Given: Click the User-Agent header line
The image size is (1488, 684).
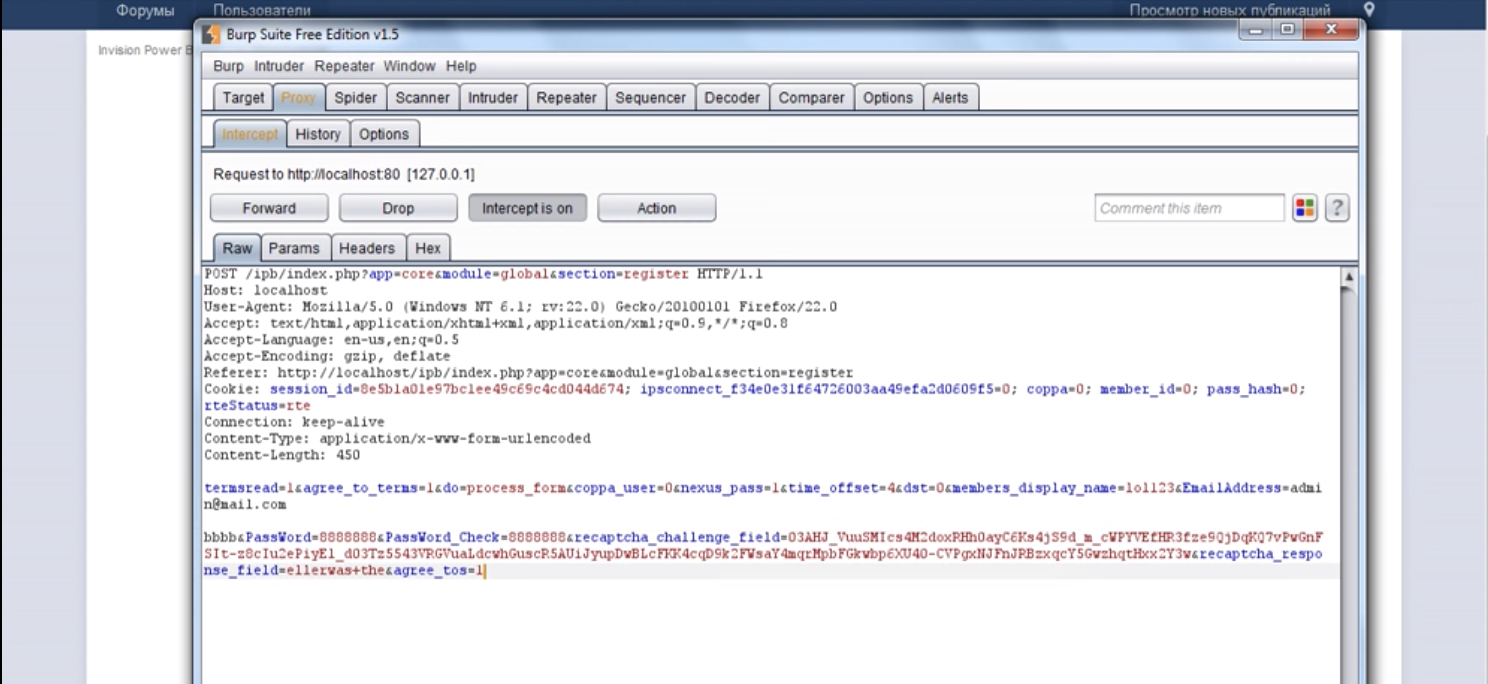Looking at the screenshot, I should (520, 307).
